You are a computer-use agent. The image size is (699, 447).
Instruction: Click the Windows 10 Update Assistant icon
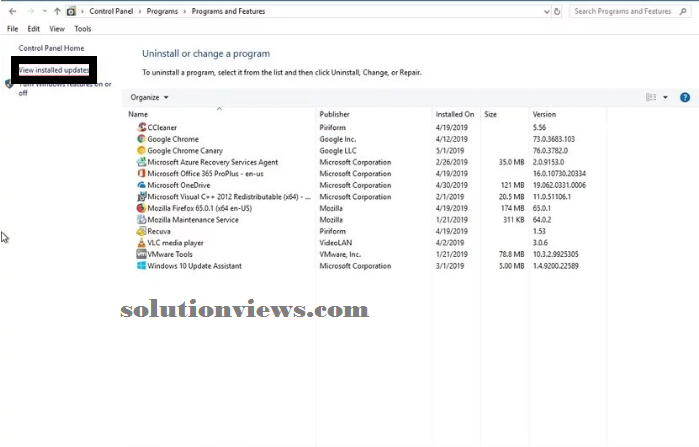pos(141,266)
